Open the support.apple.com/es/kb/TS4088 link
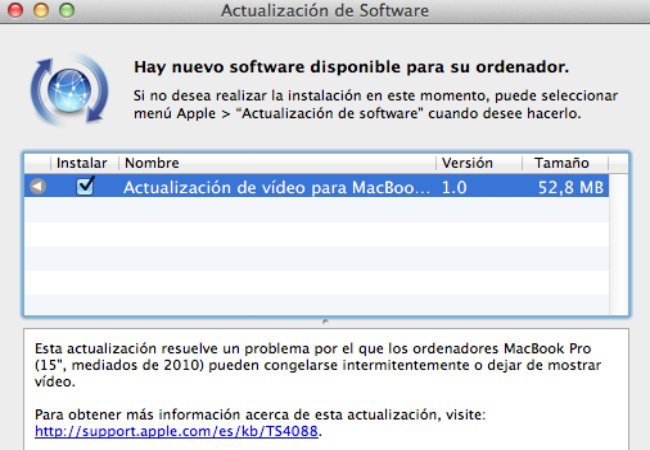This screenshot has width=650, height=450. tap(178, 432)
